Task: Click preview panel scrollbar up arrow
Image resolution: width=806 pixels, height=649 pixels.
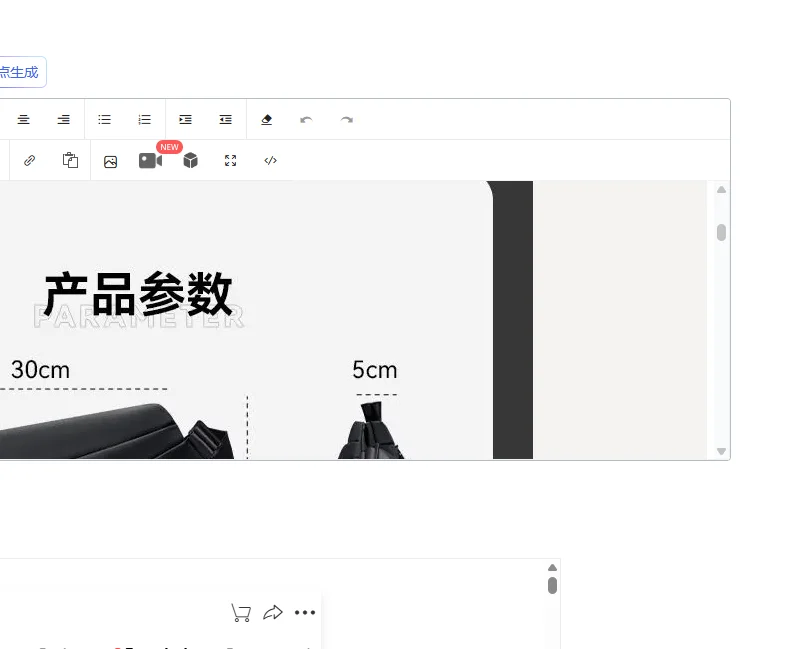Action: point(552,567)
